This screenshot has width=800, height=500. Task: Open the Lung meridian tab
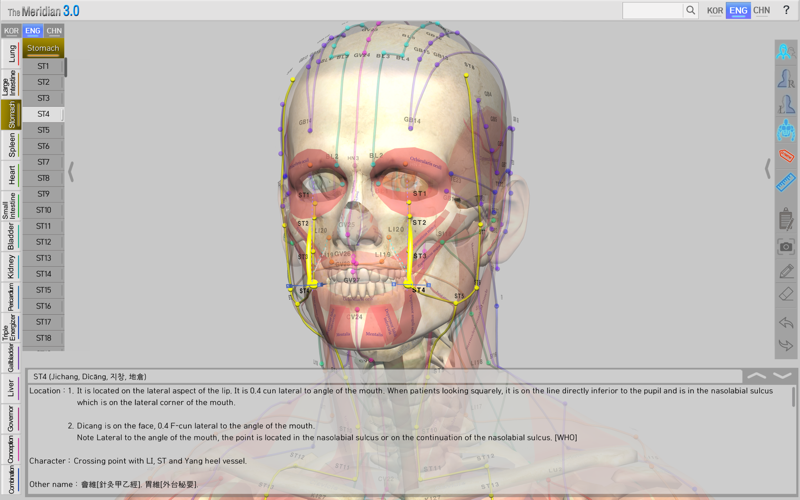(x=11, y=54)
